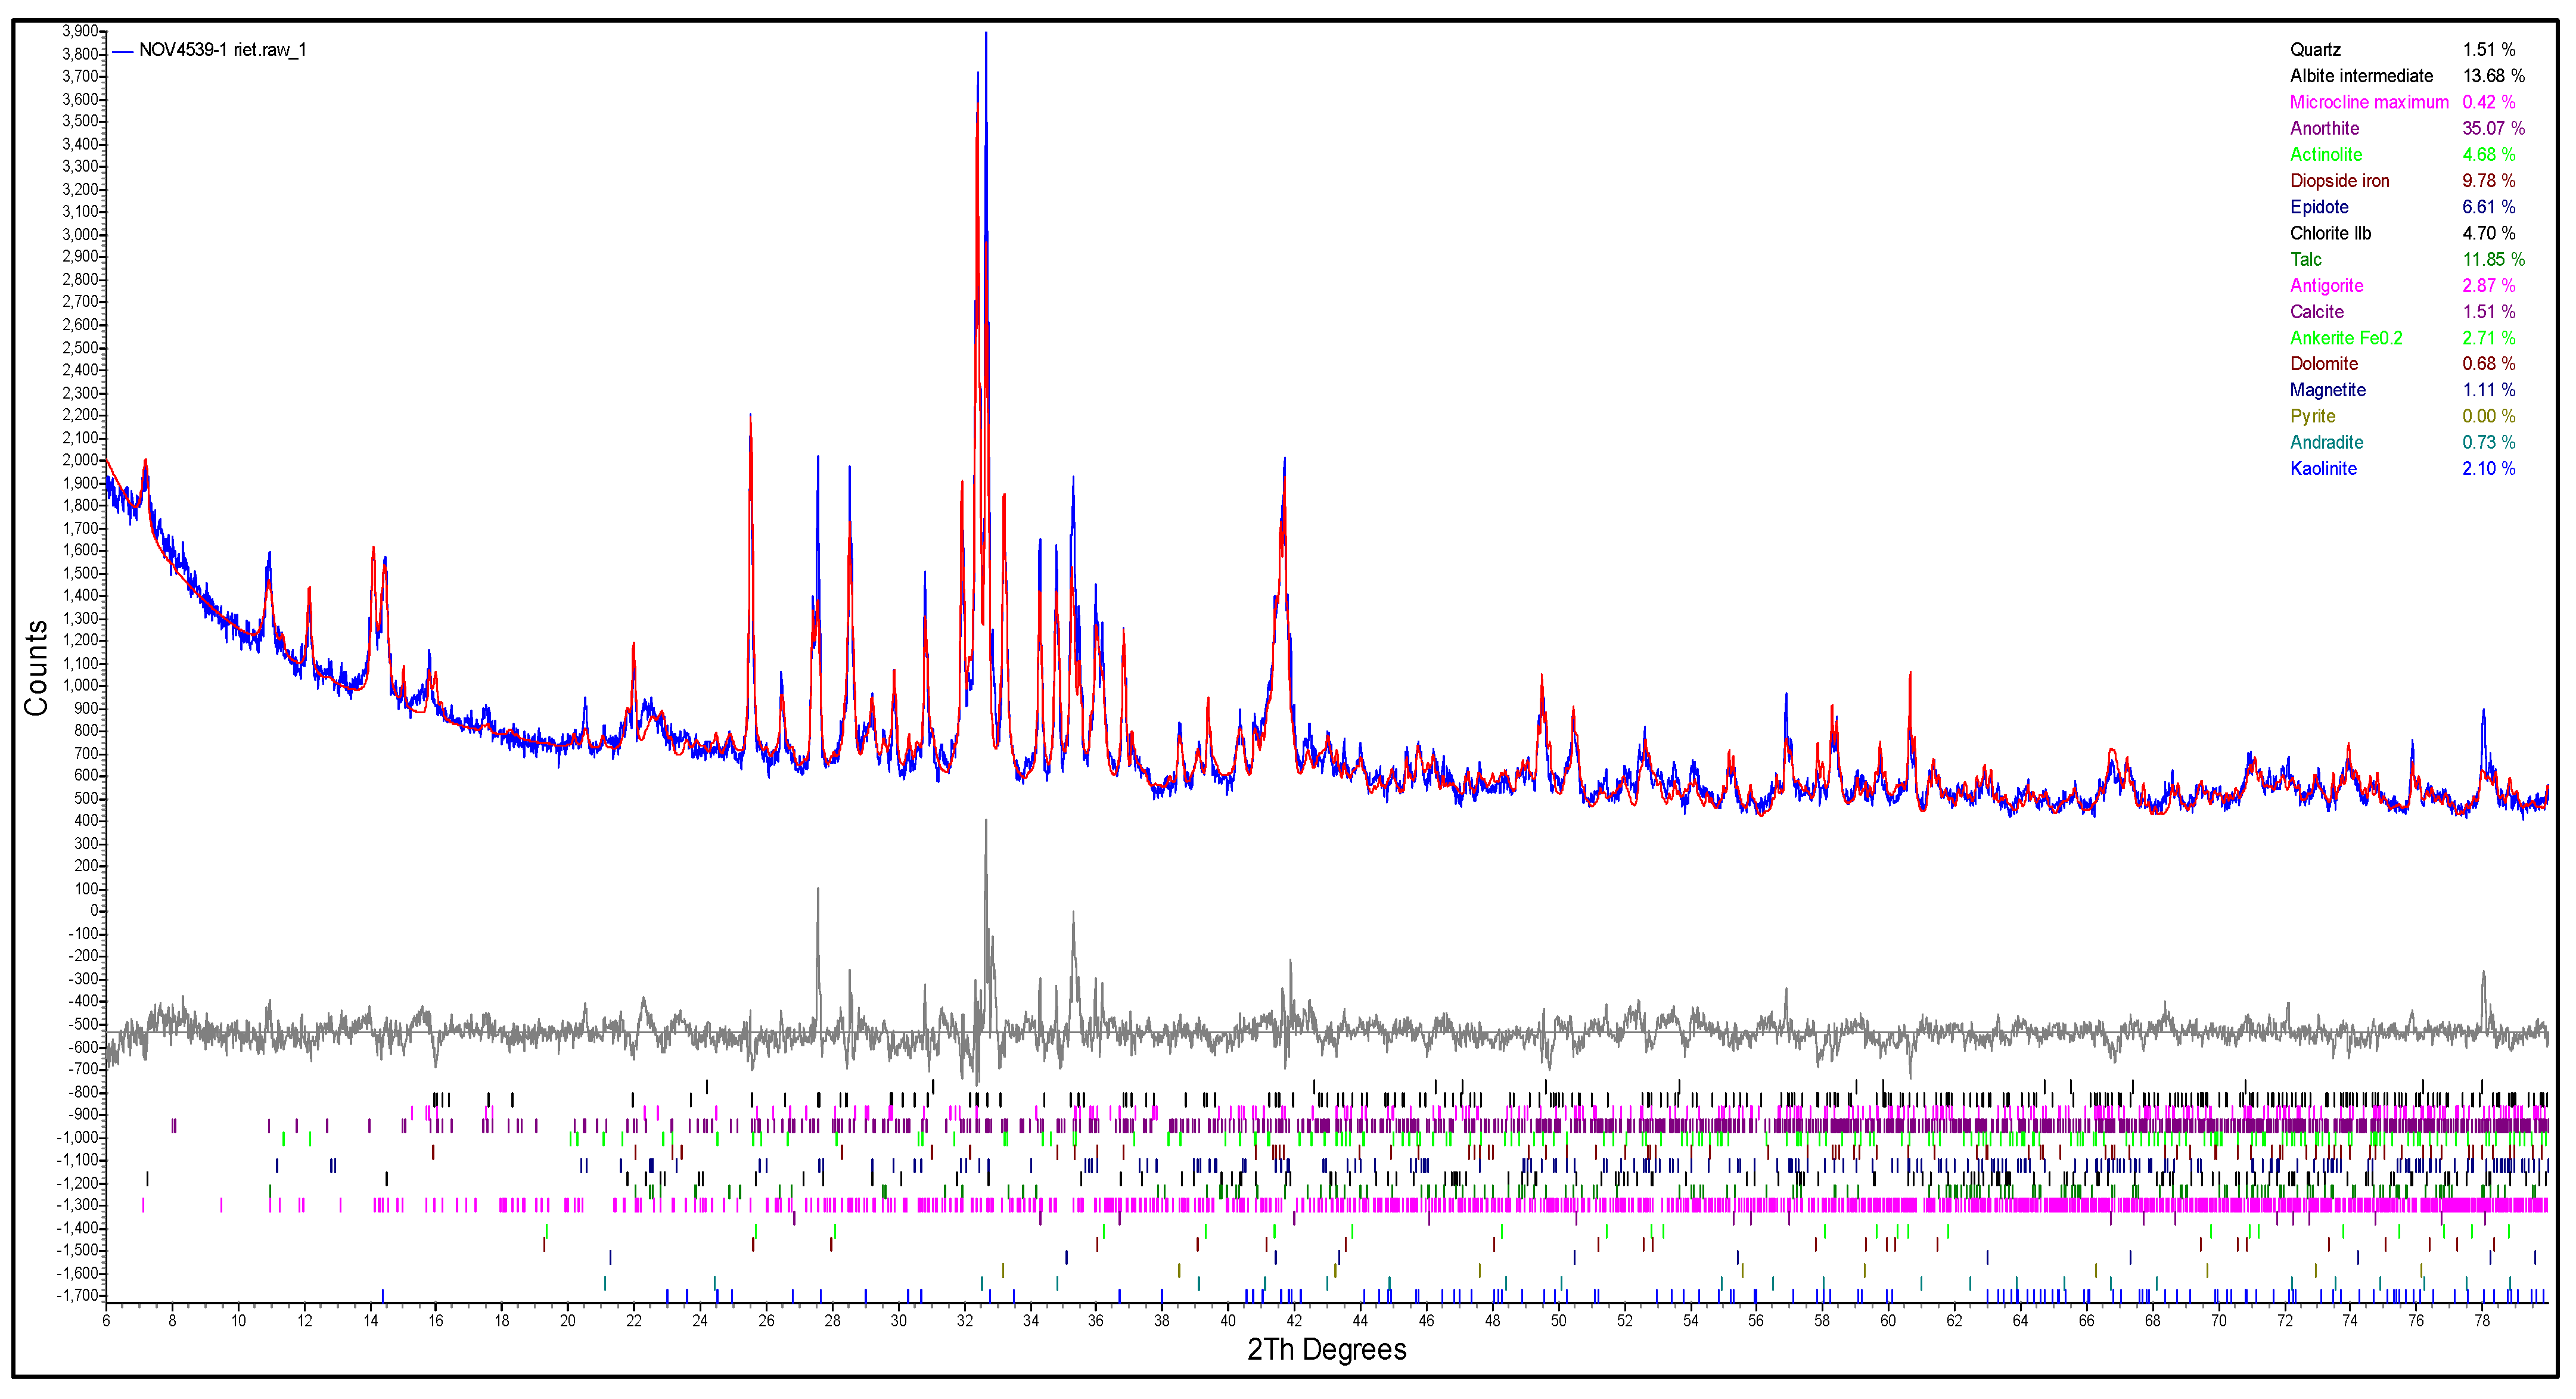Select the Magnetite phase entry
2576x1399 pixels.
tap(2328, 390)
